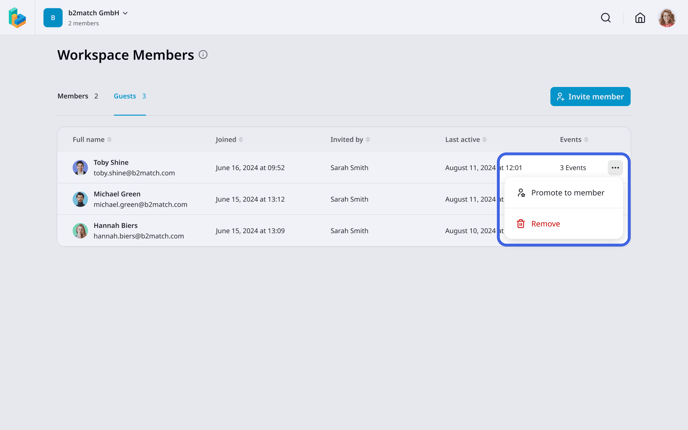Open the user profile avatar
This screenshot has height=430, width=688.
pos(666,18)
